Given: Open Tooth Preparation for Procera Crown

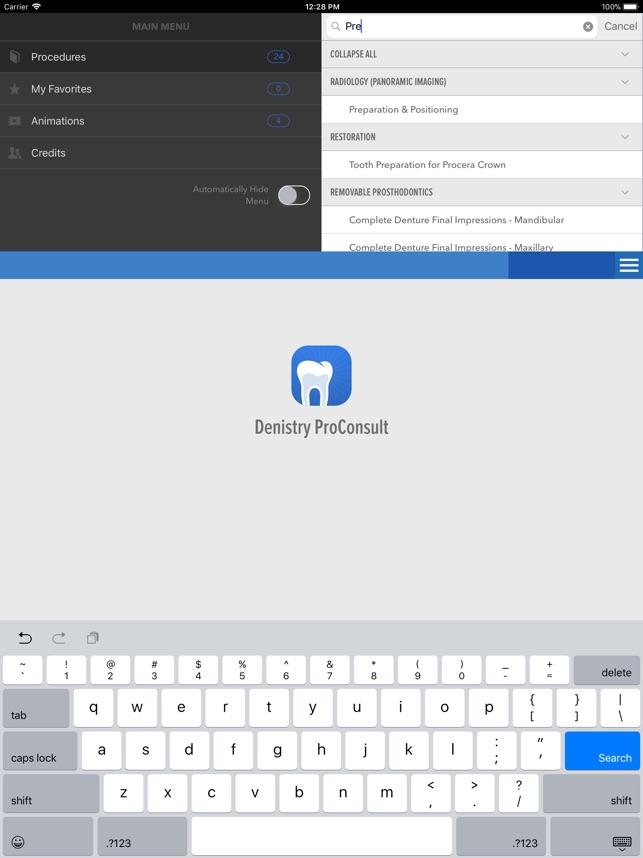Looking at the screenshot, I should point(482,165).
